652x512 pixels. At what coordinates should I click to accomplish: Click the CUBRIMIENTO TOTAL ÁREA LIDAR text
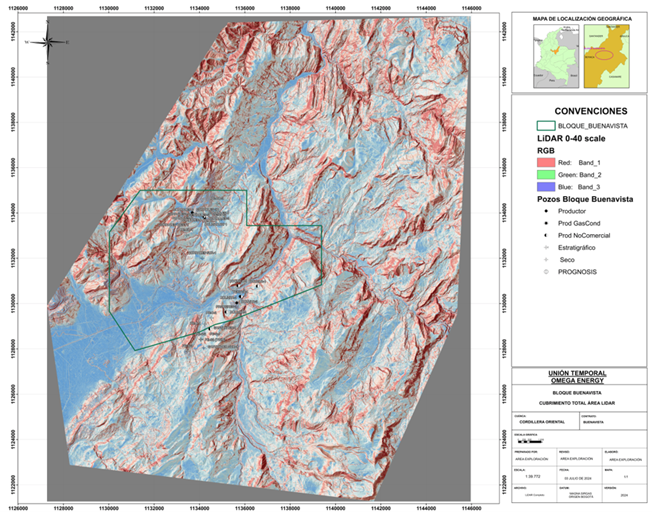point(579,402)
